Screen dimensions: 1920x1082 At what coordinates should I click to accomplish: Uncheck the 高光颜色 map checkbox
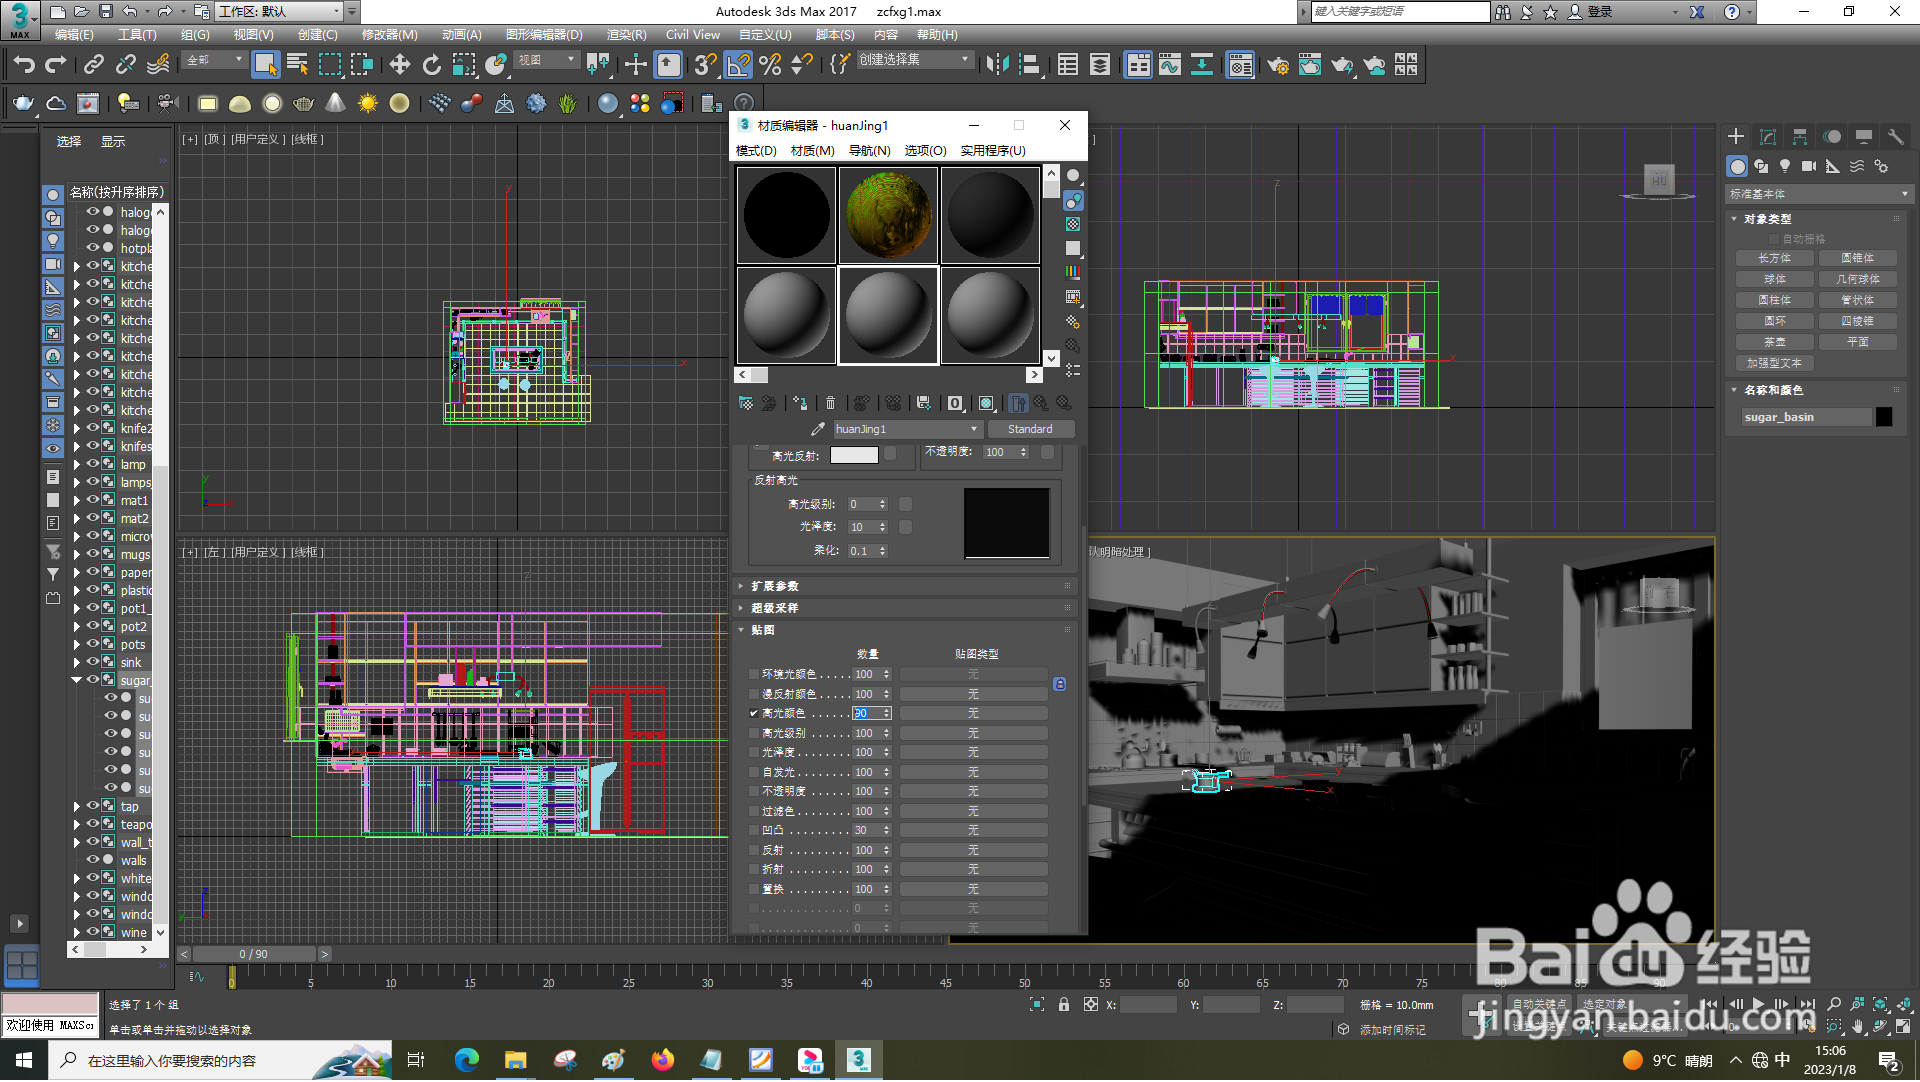point(754,714)
